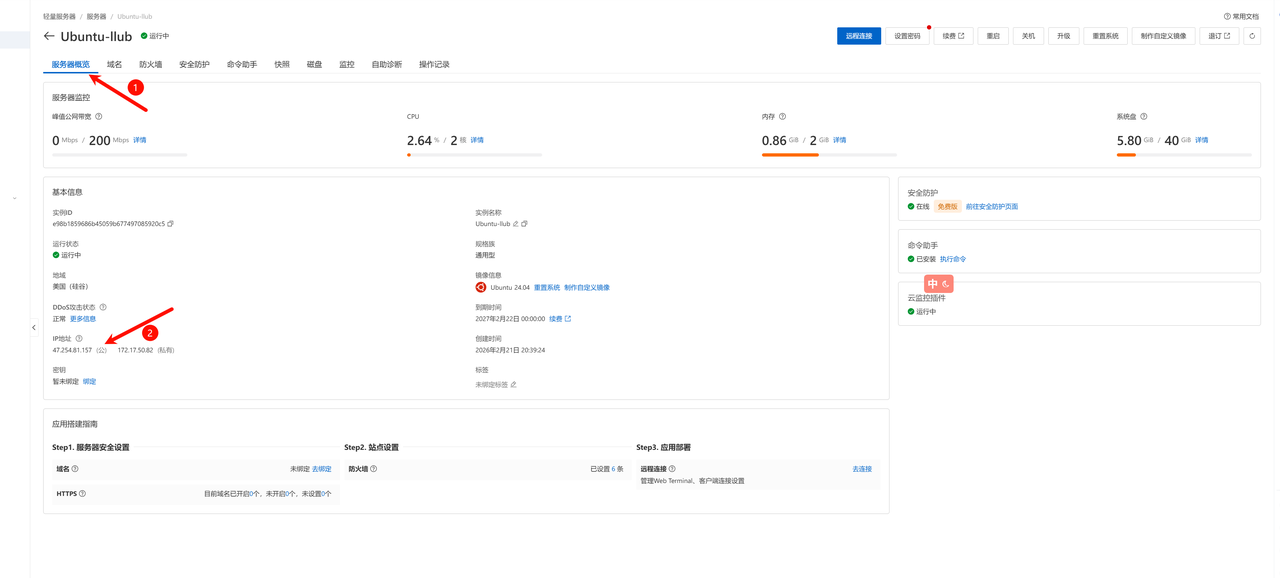Click the 内存 usage progress bar
The image size is (1280, 578).
point(829,155)
